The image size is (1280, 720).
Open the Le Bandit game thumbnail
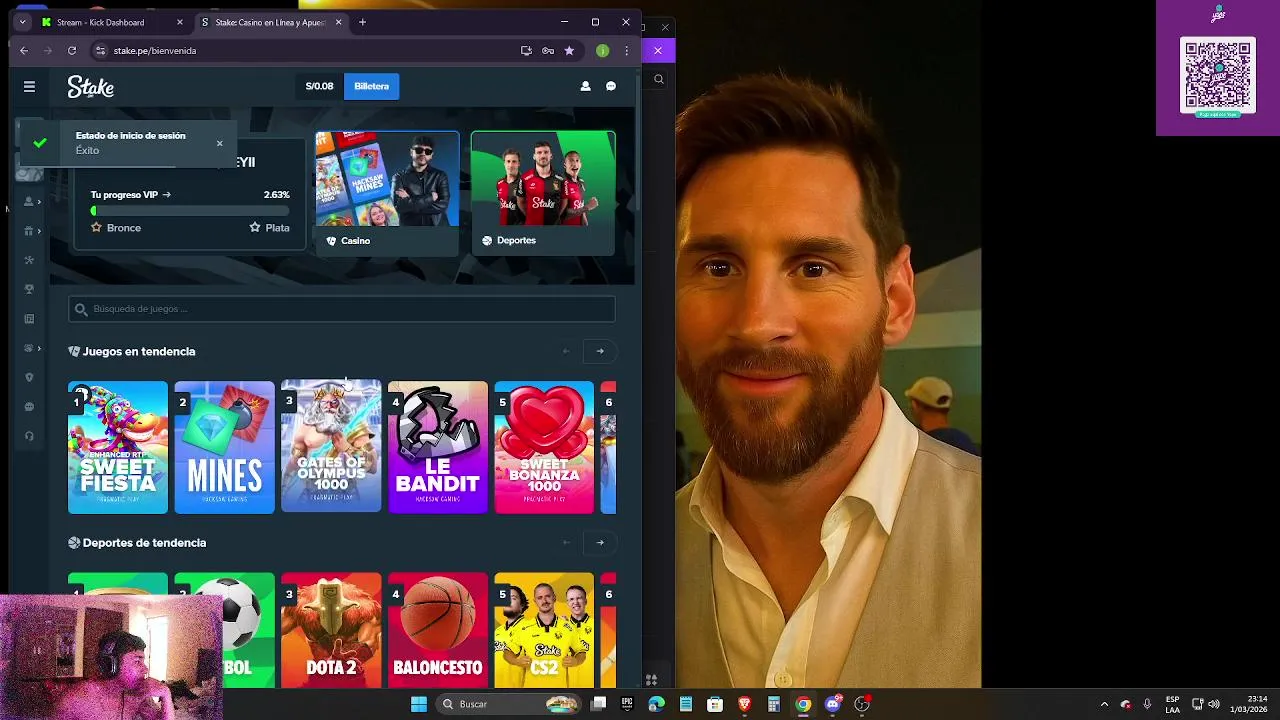point(438,447)
